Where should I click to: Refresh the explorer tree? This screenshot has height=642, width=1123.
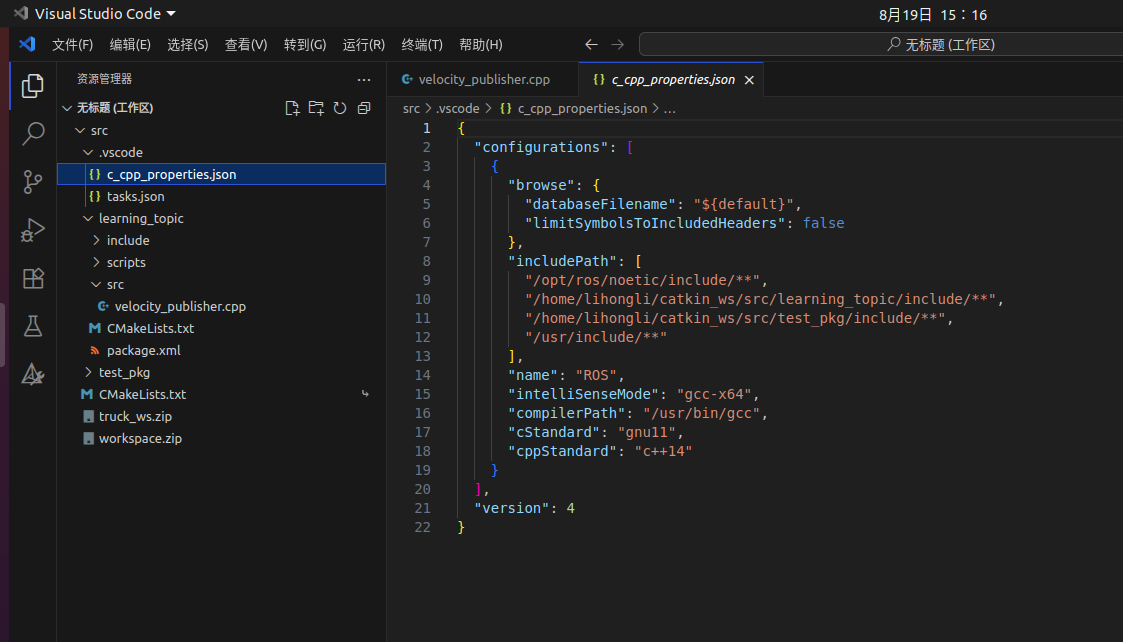[x=340, y=108]
